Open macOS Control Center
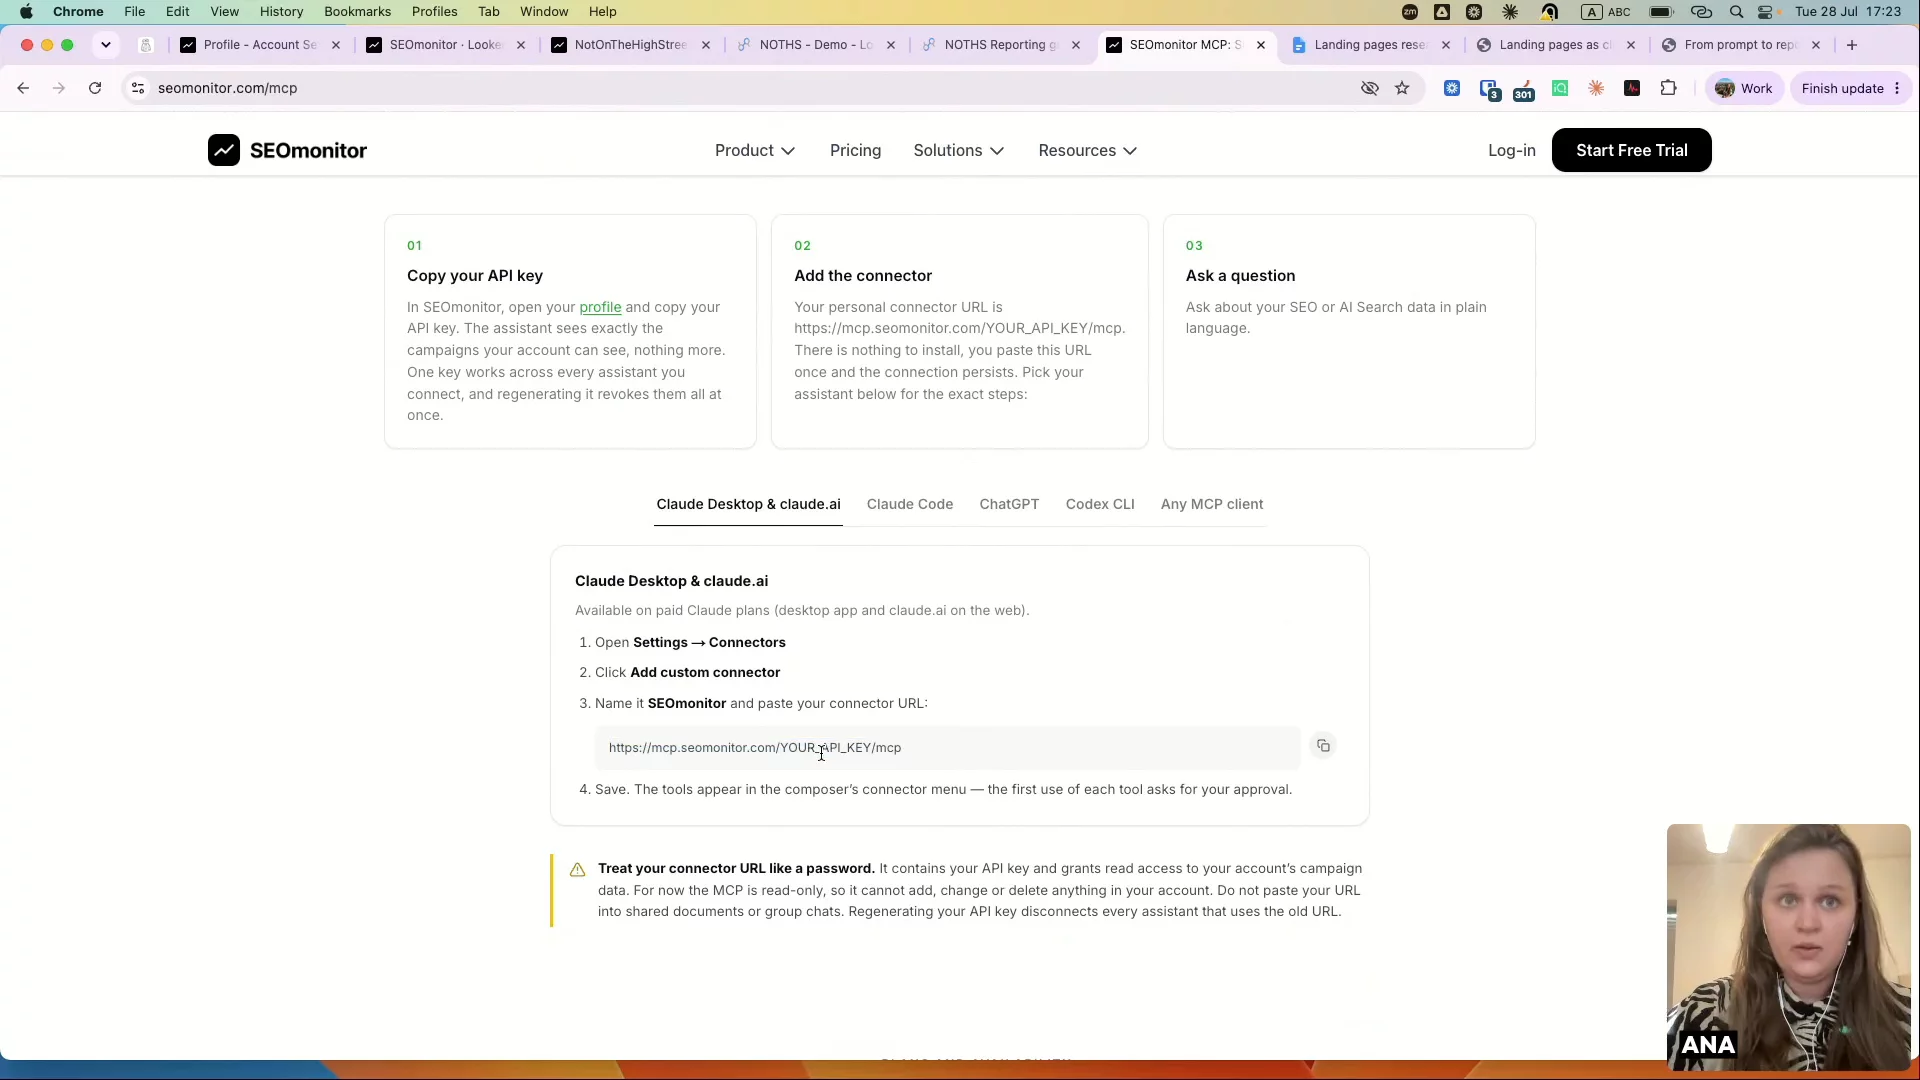This screenshot has width=1920, height=1080. (1765, 12)
